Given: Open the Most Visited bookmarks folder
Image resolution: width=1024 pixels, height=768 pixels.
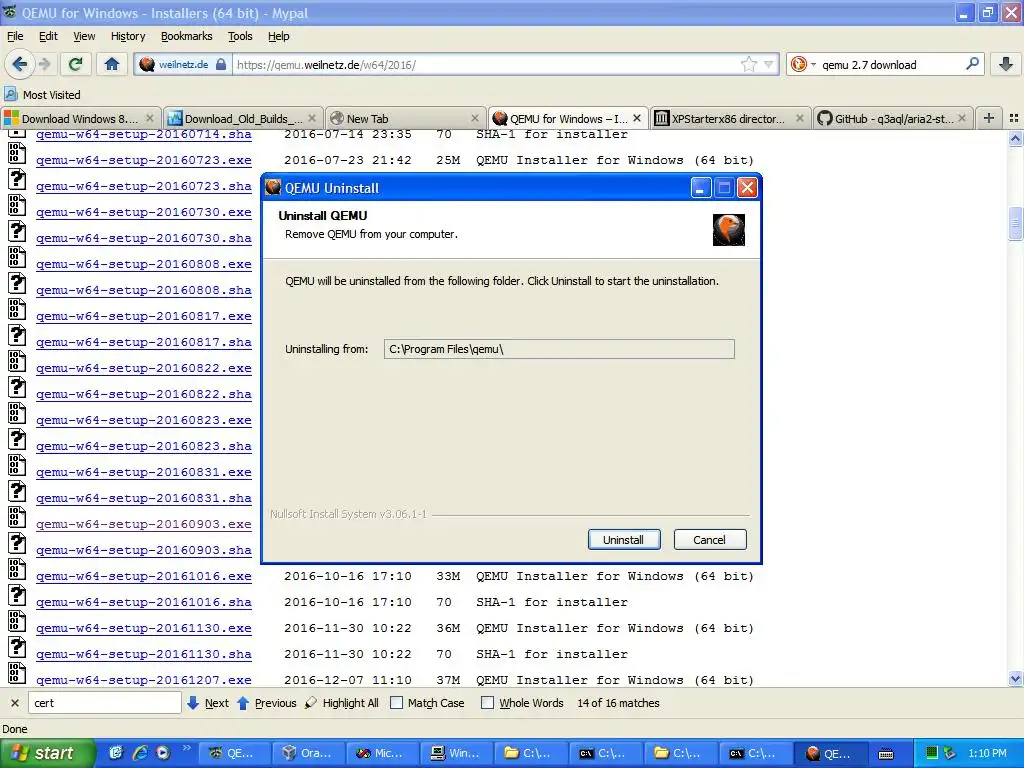Looking at the screenshot, I should pyautogui.click(x=42, y=95).
